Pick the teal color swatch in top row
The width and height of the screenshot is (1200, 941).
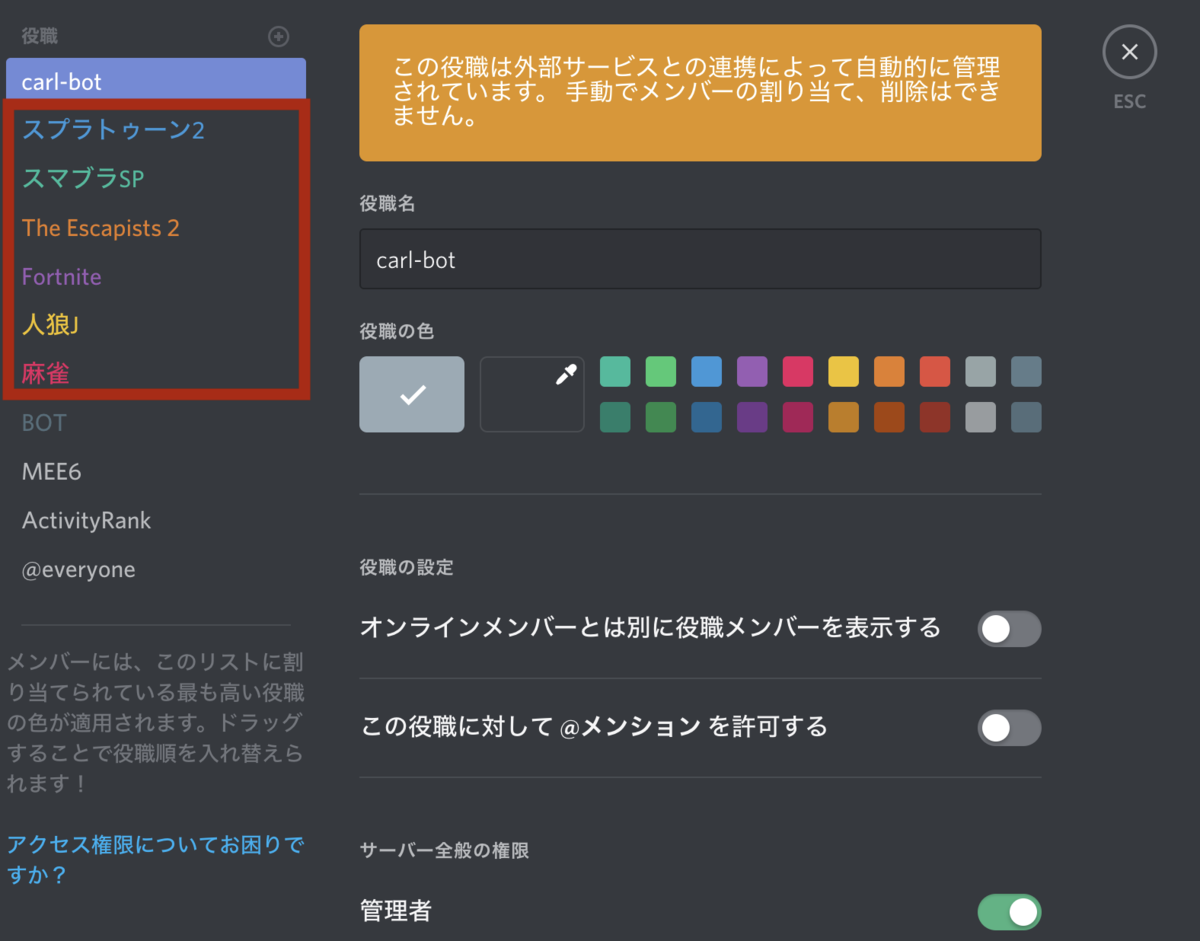click(615, 372)
